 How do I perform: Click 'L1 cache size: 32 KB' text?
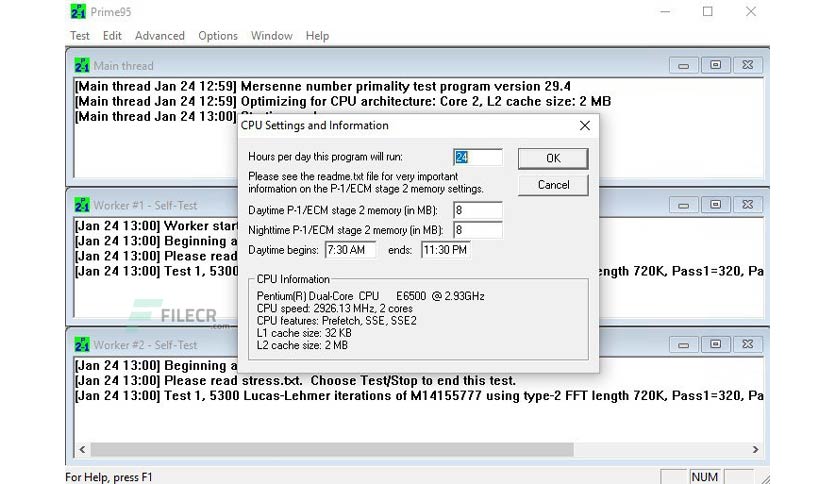(x=304, y=333)
